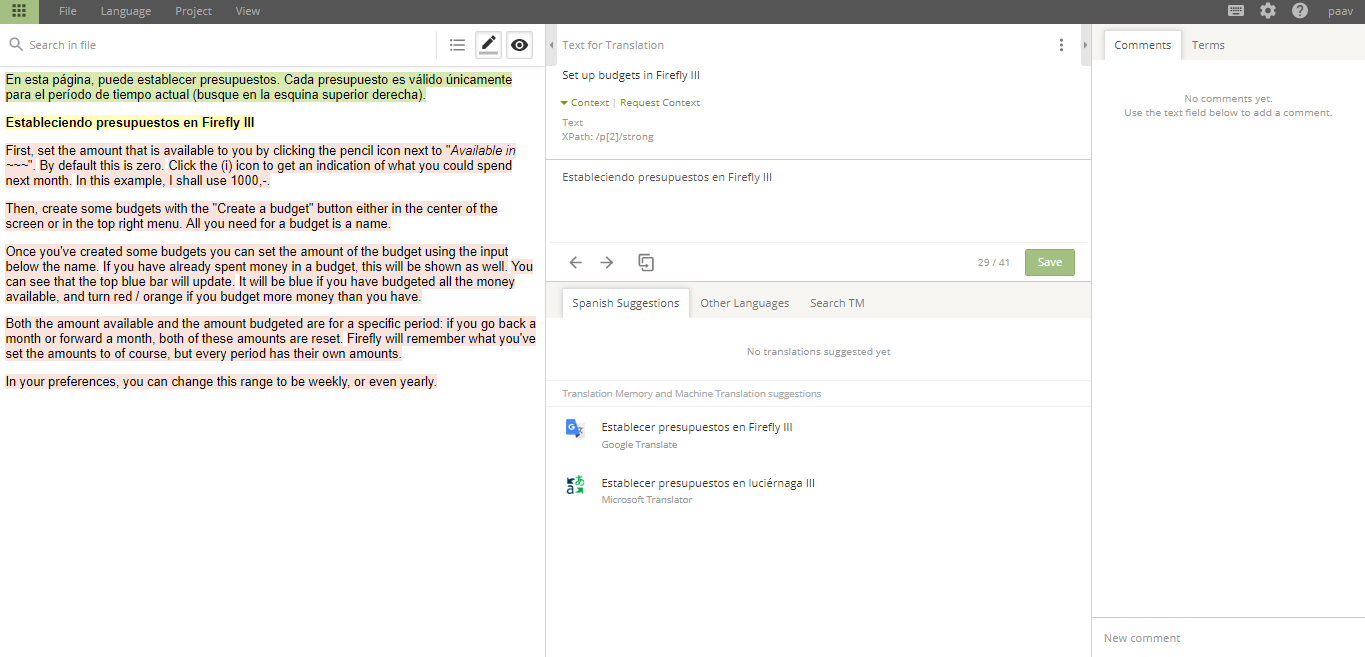
Task: Open Text for Translation options menu
Action: 1061,45
